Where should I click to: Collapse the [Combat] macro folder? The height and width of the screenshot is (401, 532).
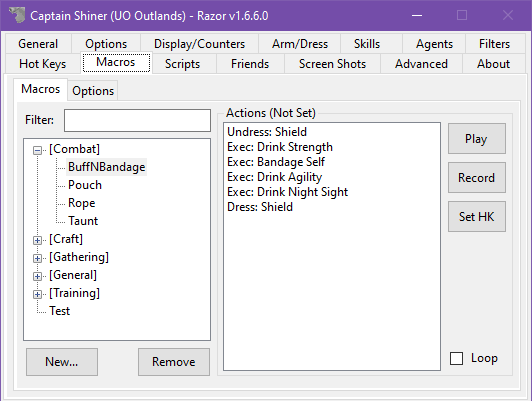[37, 150]
